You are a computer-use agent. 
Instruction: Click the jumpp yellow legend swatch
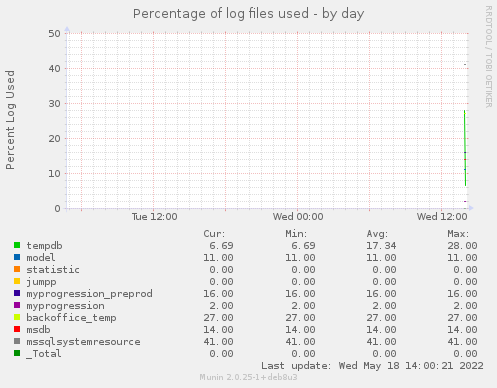point(17,281)
